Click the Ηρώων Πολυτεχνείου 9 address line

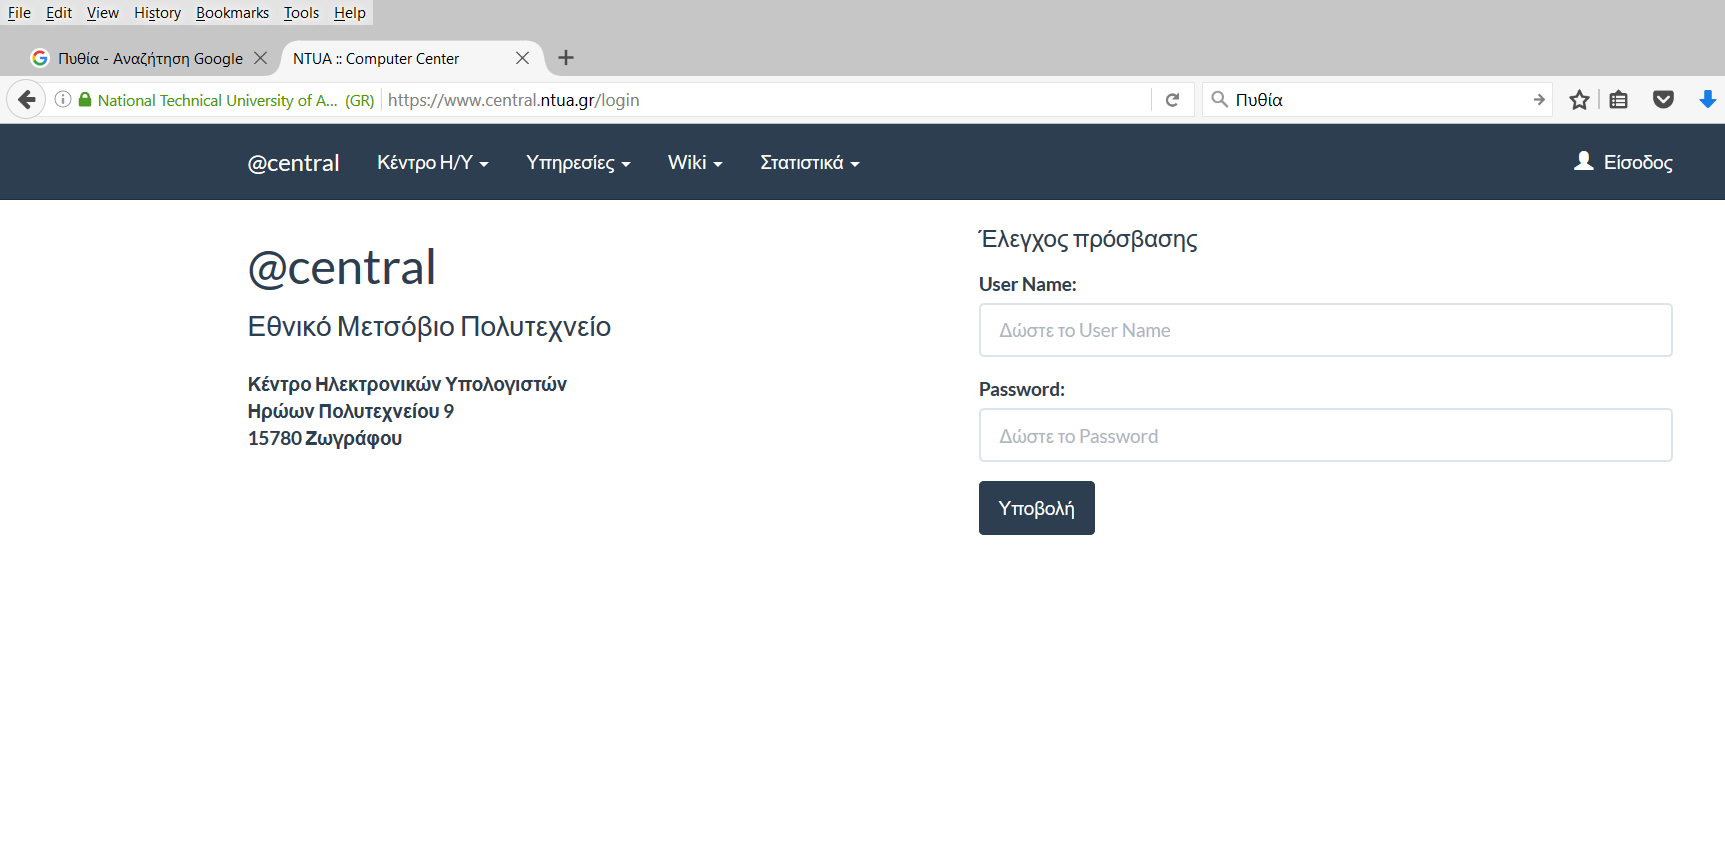point(351,411)
